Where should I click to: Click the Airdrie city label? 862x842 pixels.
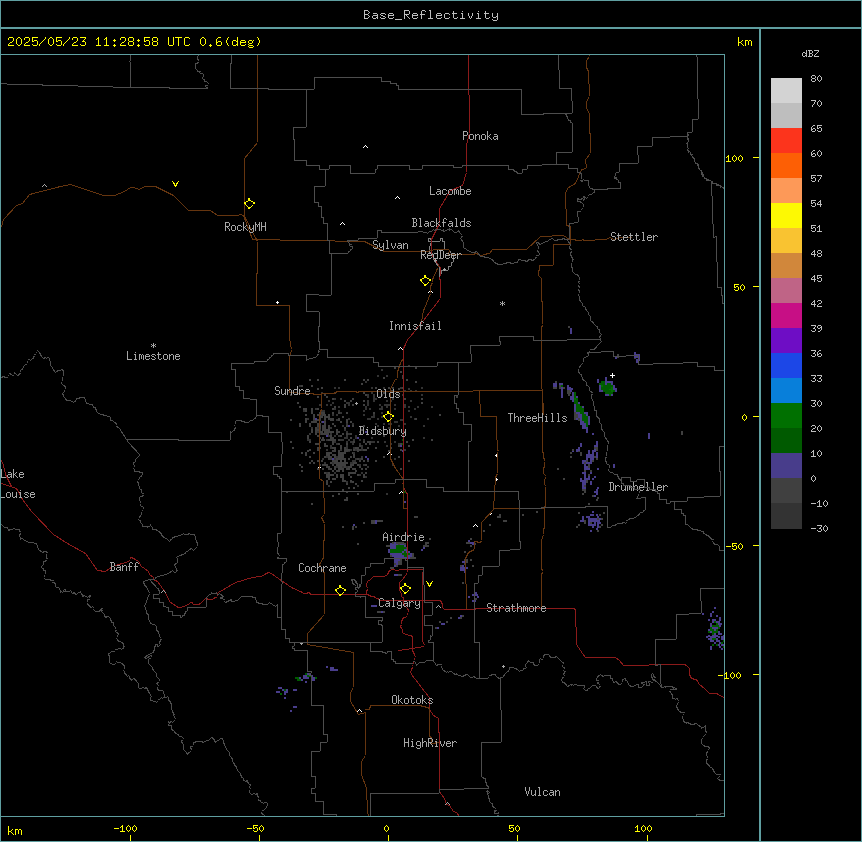[x=403, y=537]
